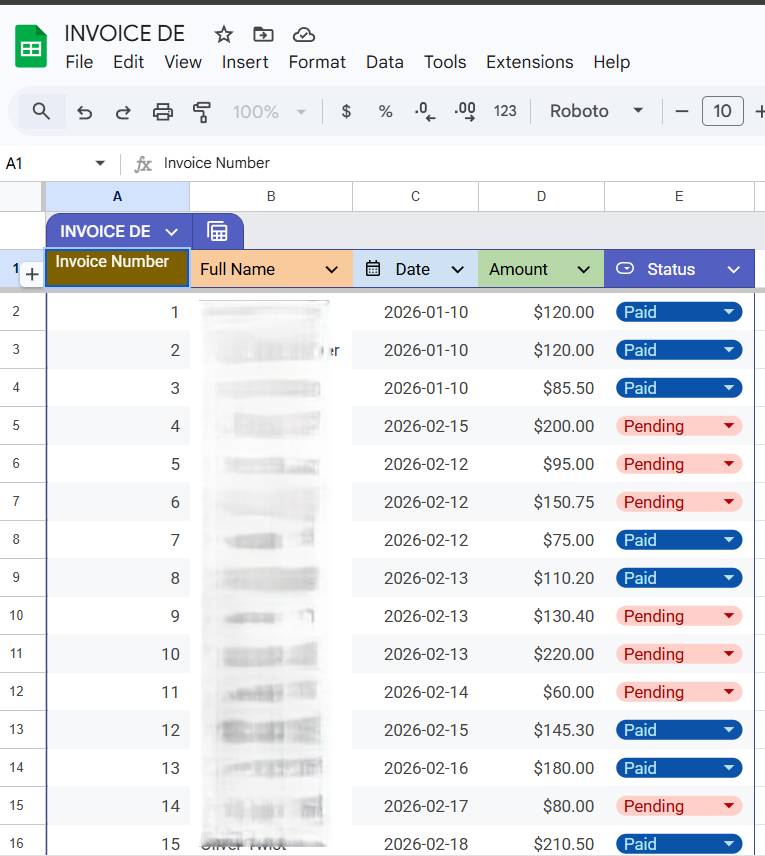The width and height of the screenshot is (765, 856).
Task: Select row 5 header
Action: click(16, 425)
